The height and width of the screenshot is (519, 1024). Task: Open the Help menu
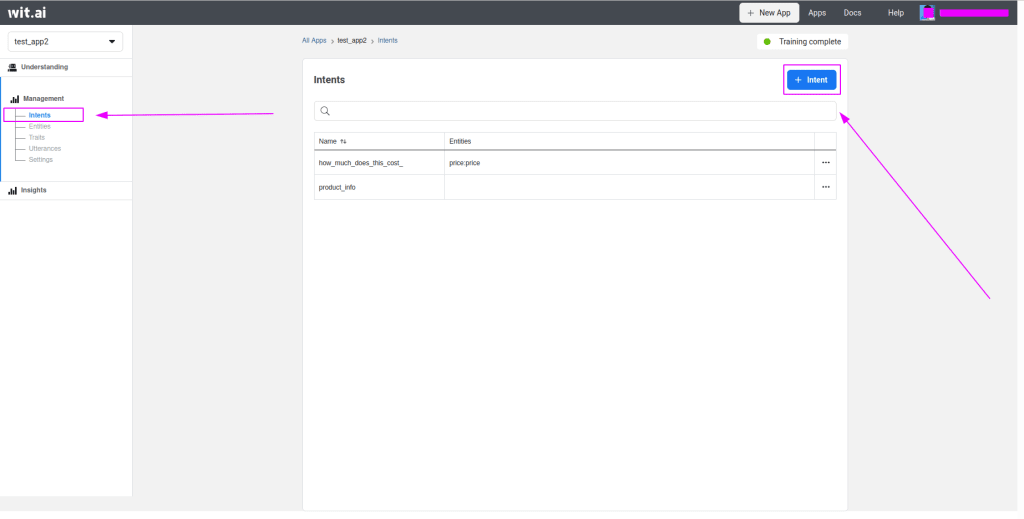[x=896, y=12]
